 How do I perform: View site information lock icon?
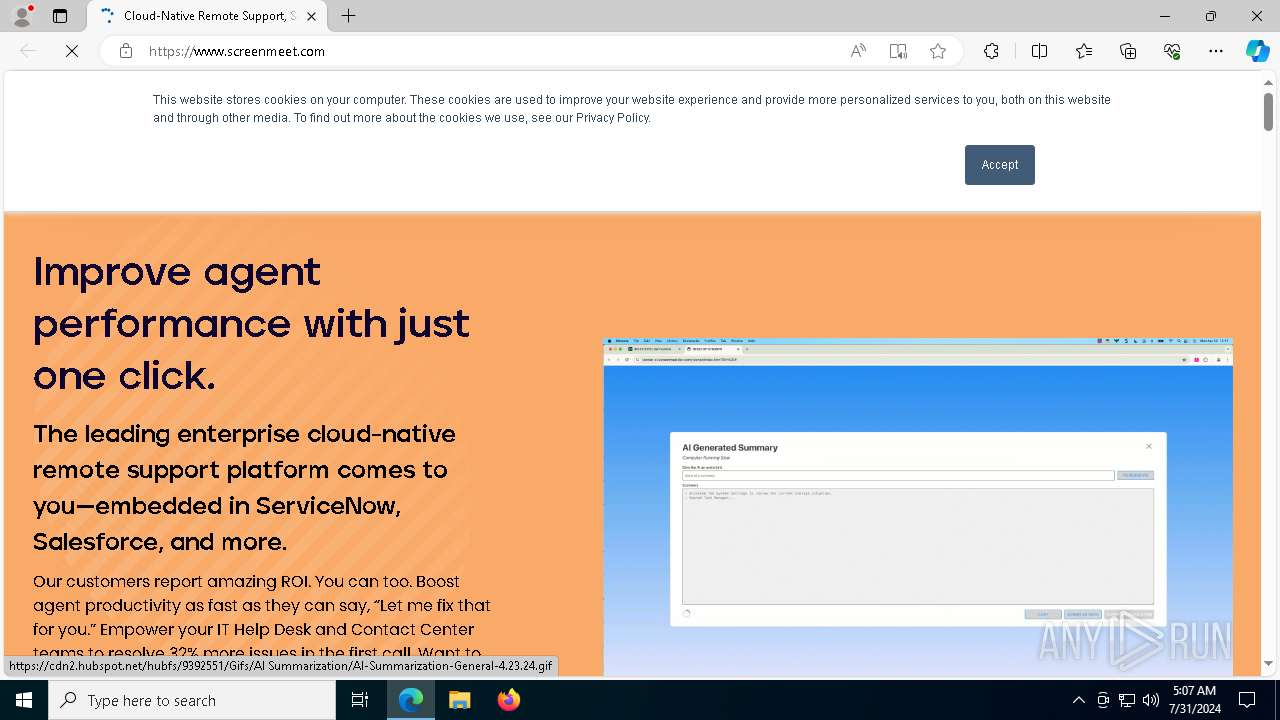pos(126,51)
